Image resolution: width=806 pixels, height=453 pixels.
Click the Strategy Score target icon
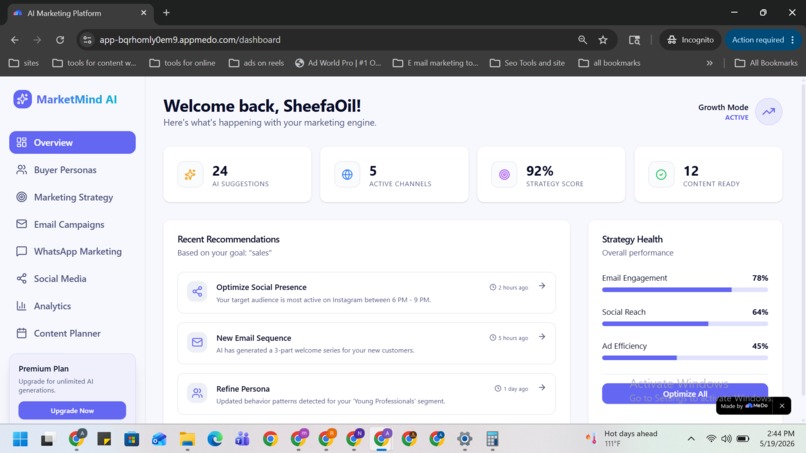(504, 174)
